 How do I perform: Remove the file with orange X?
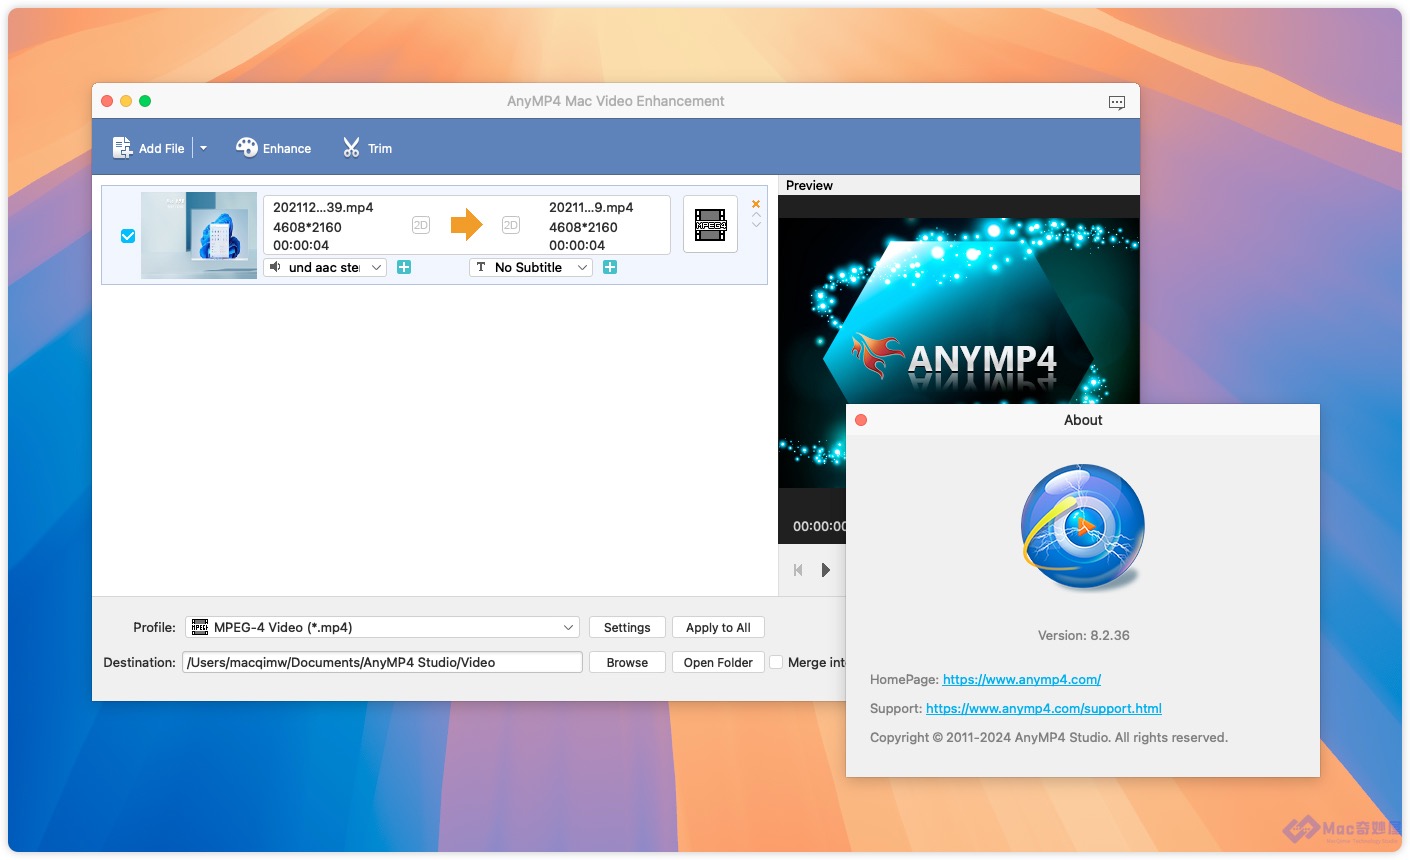[x=756, y=204]
